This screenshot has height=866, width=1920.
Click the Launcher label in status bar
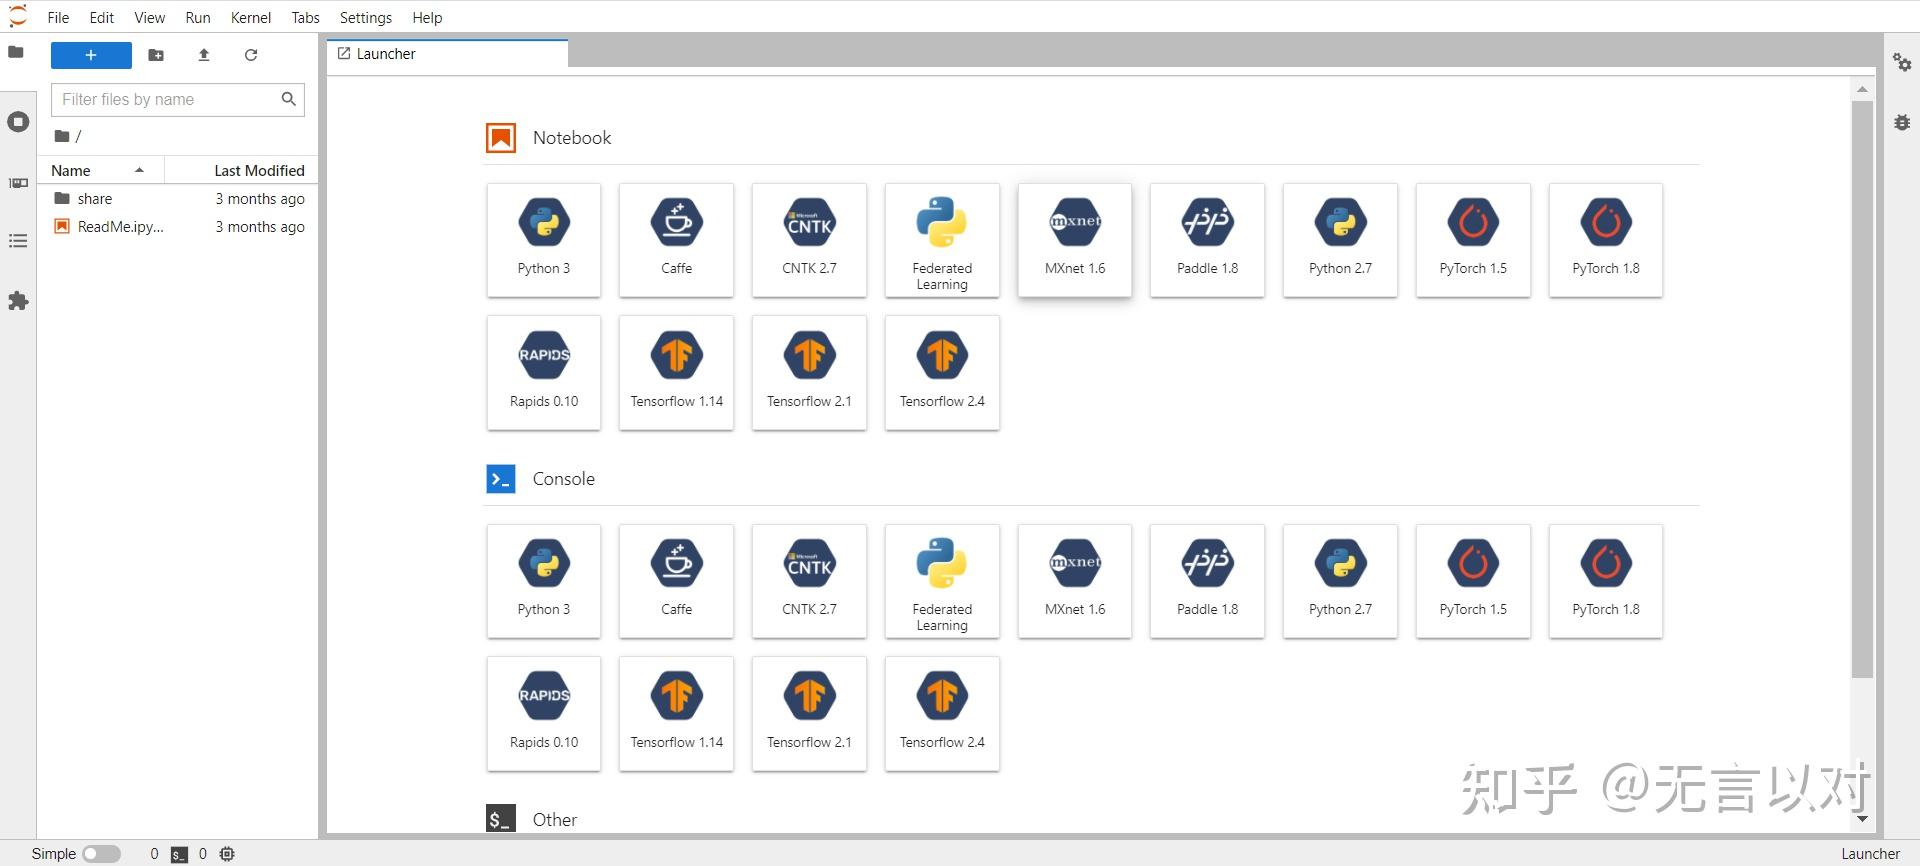1870,854
